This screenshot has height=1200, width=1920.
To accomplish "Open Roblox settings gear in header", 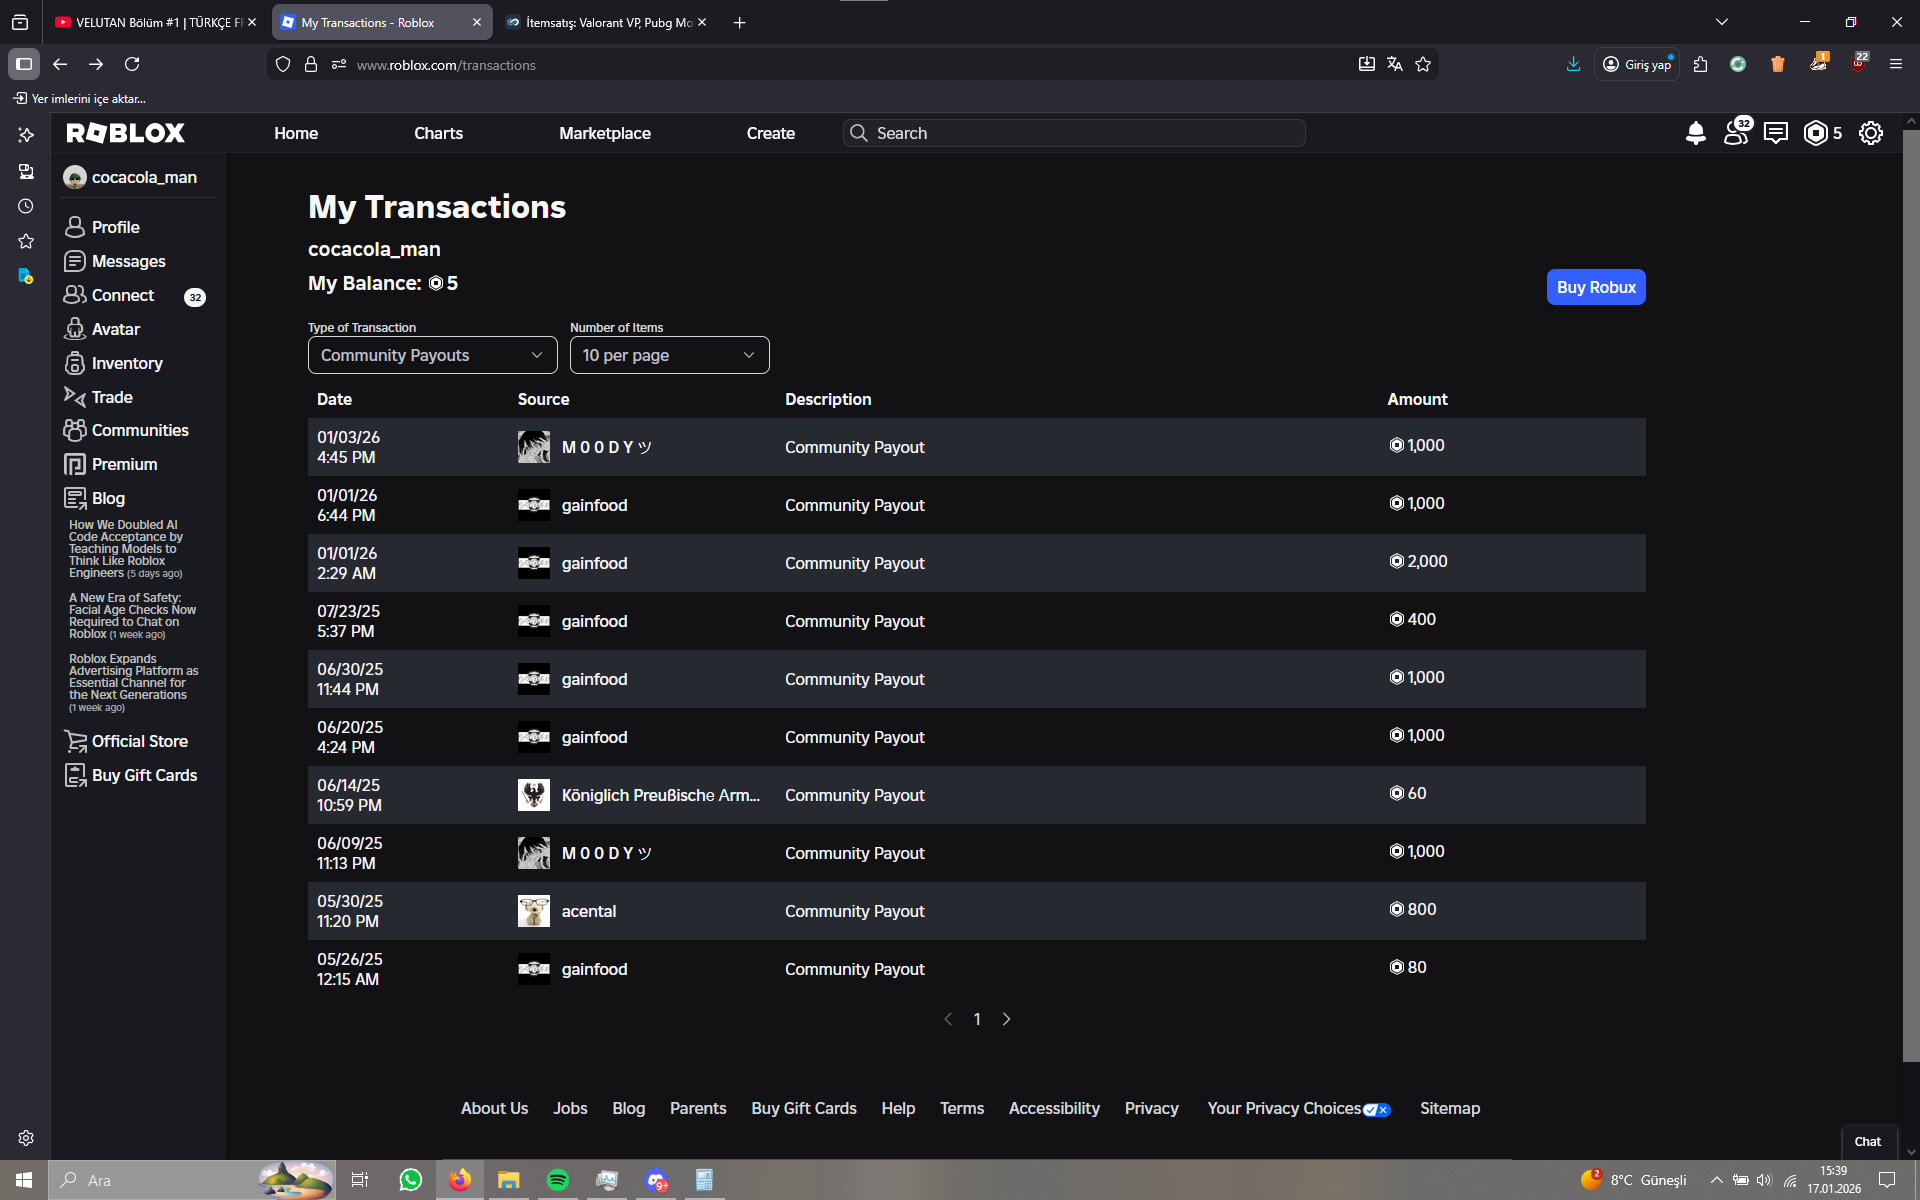I will pos(1871,133).
